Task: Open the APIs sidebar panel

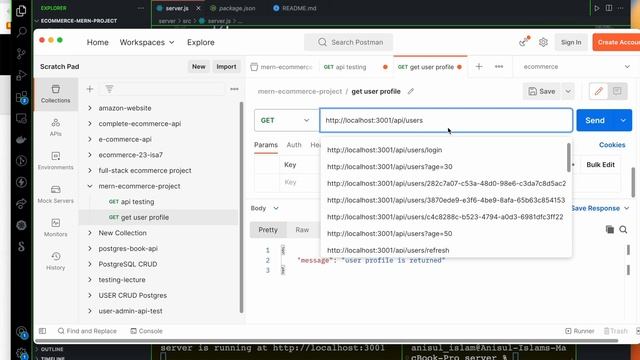Action: coord(56,127)
